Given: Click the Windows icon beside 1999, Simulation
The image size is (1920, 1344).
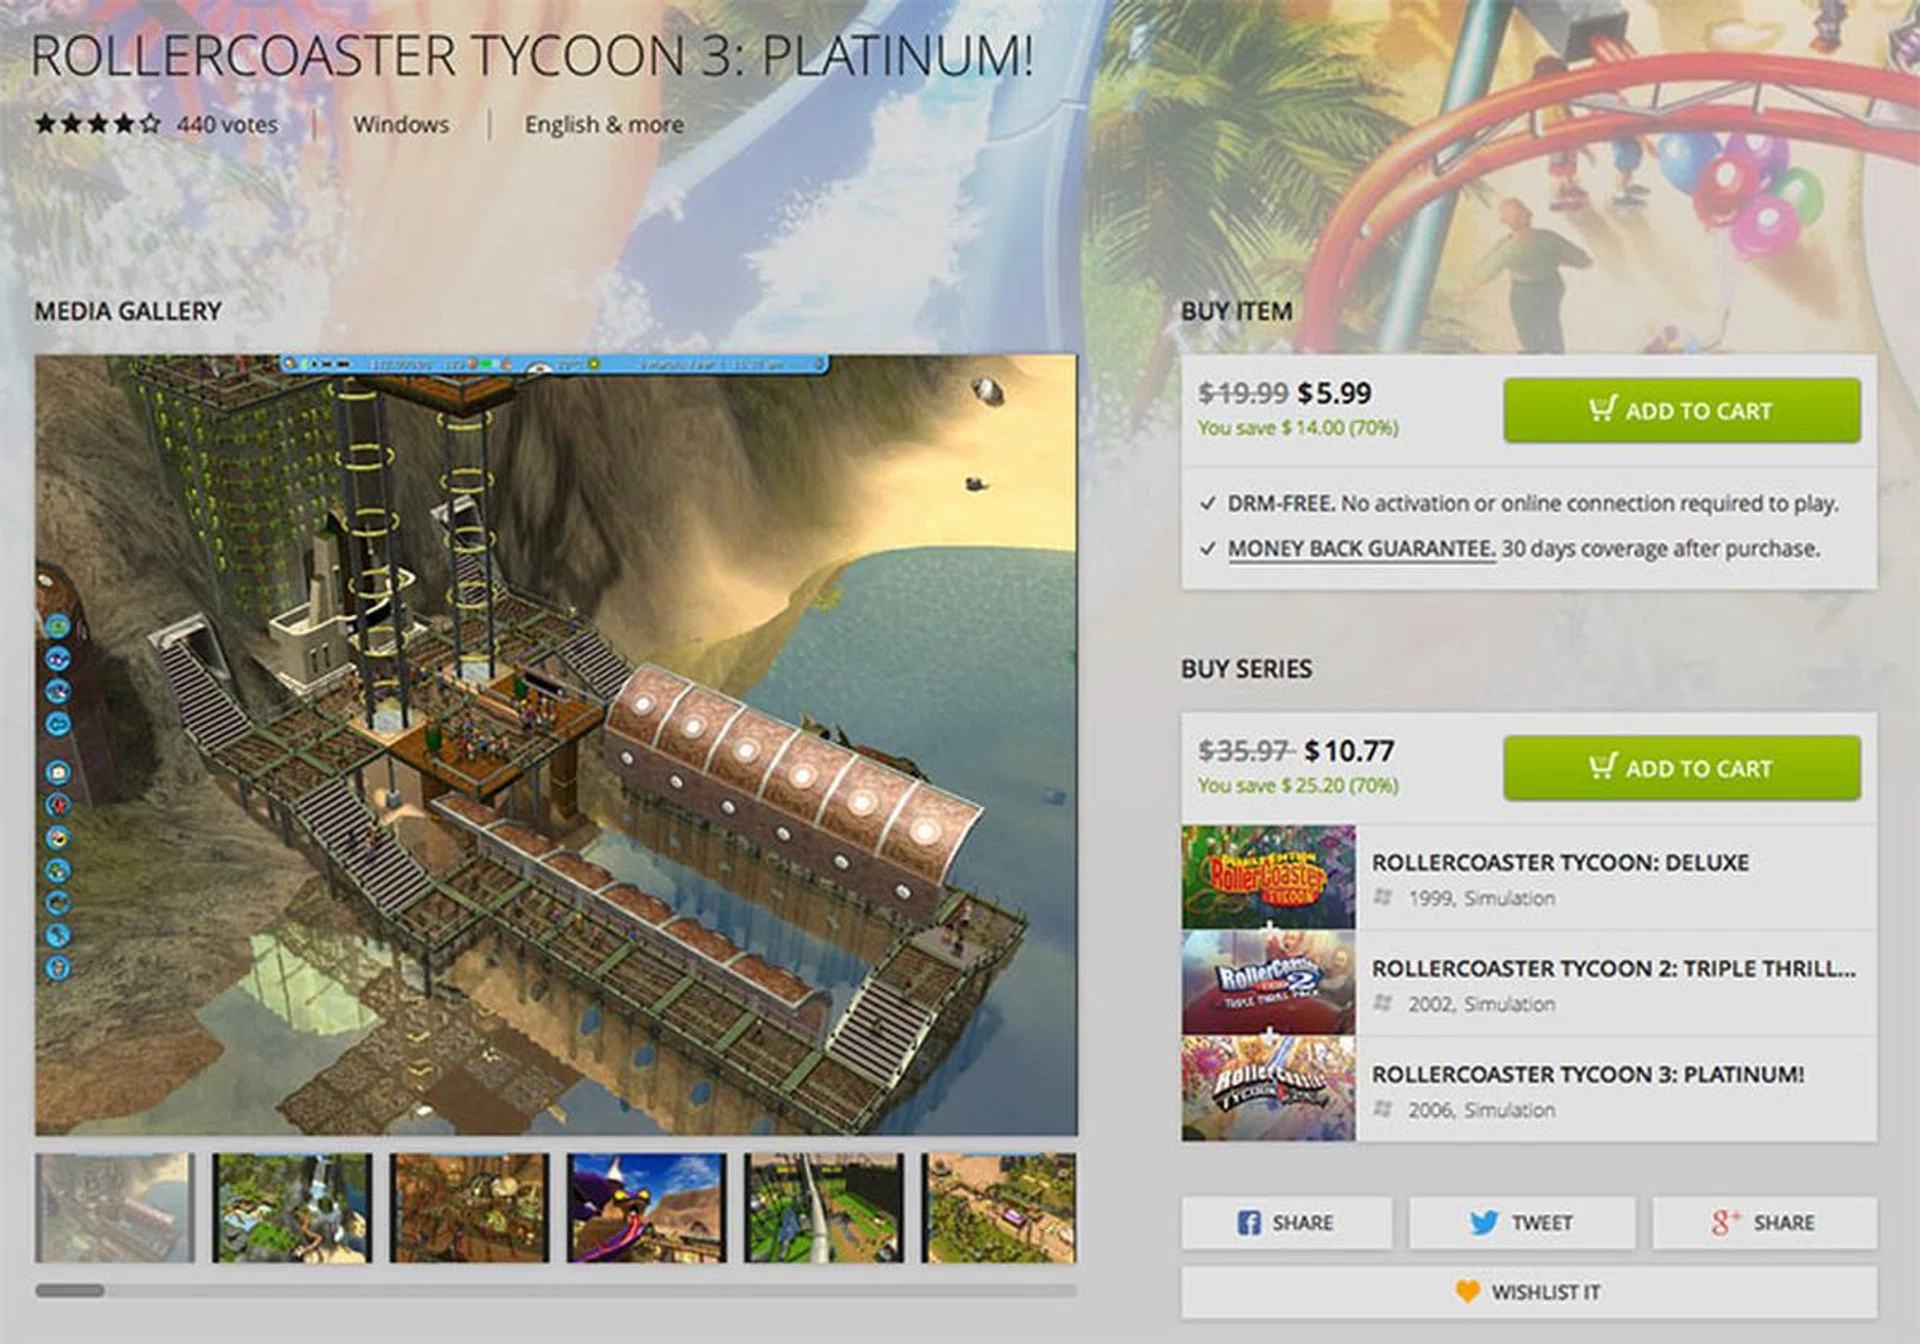Looking at the screenshot, I should [1383, 897].
